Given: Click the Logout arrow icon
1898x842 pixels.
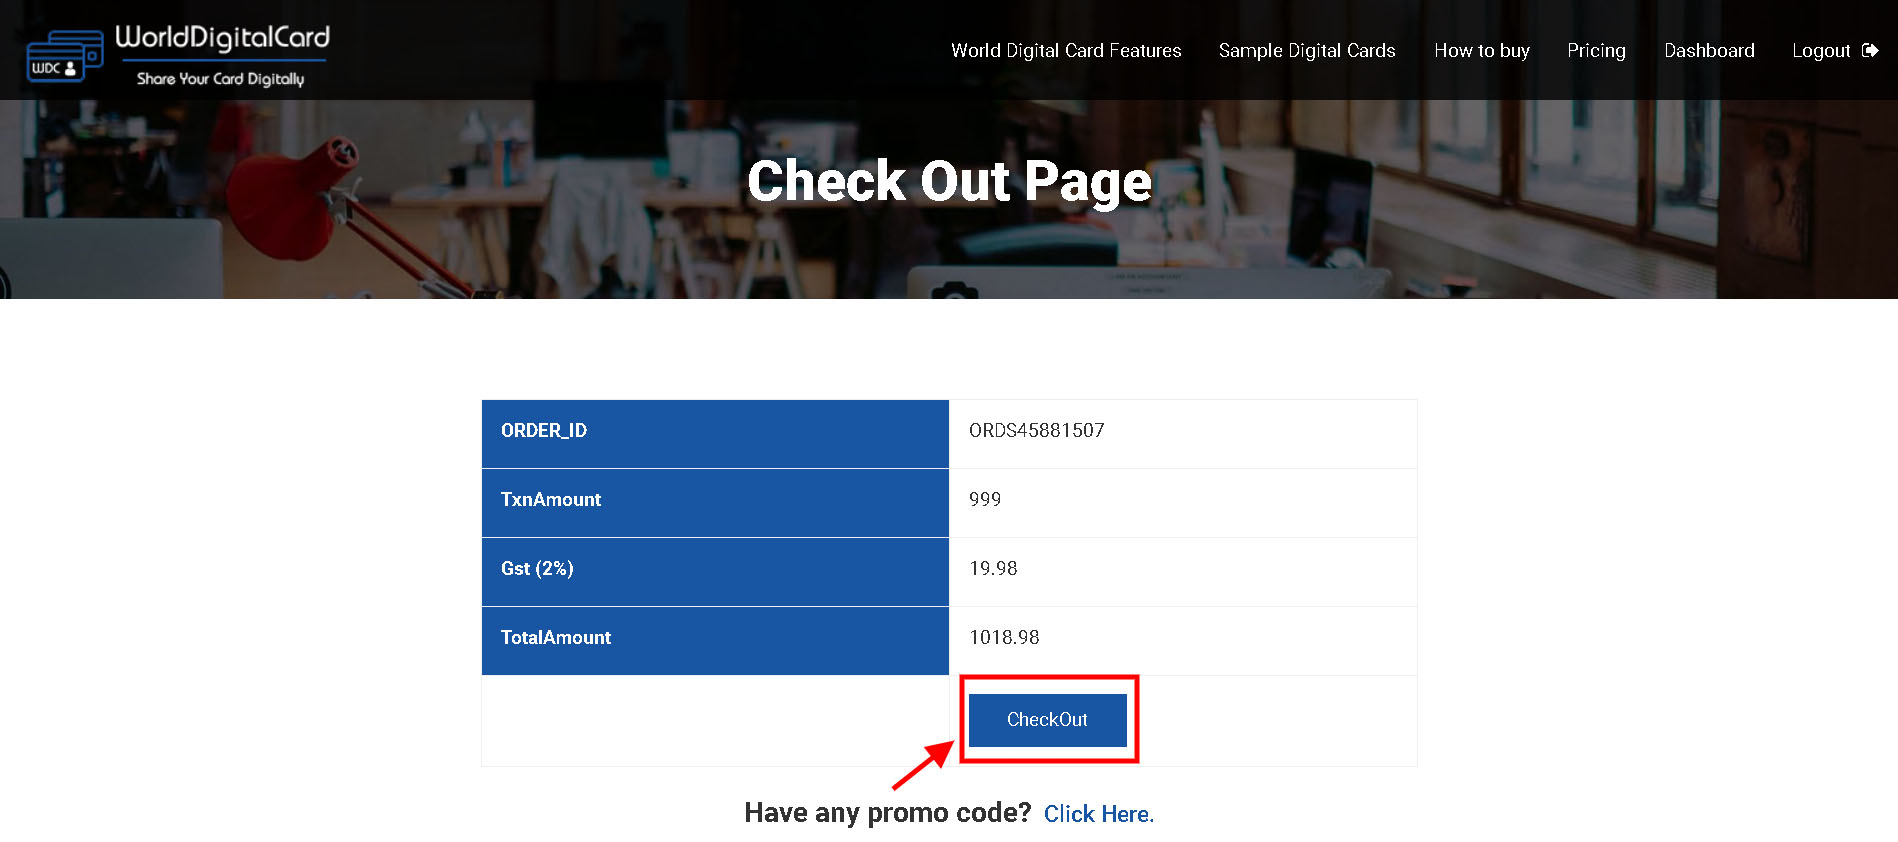Looking at the screenshot, I should (1870, 50).
